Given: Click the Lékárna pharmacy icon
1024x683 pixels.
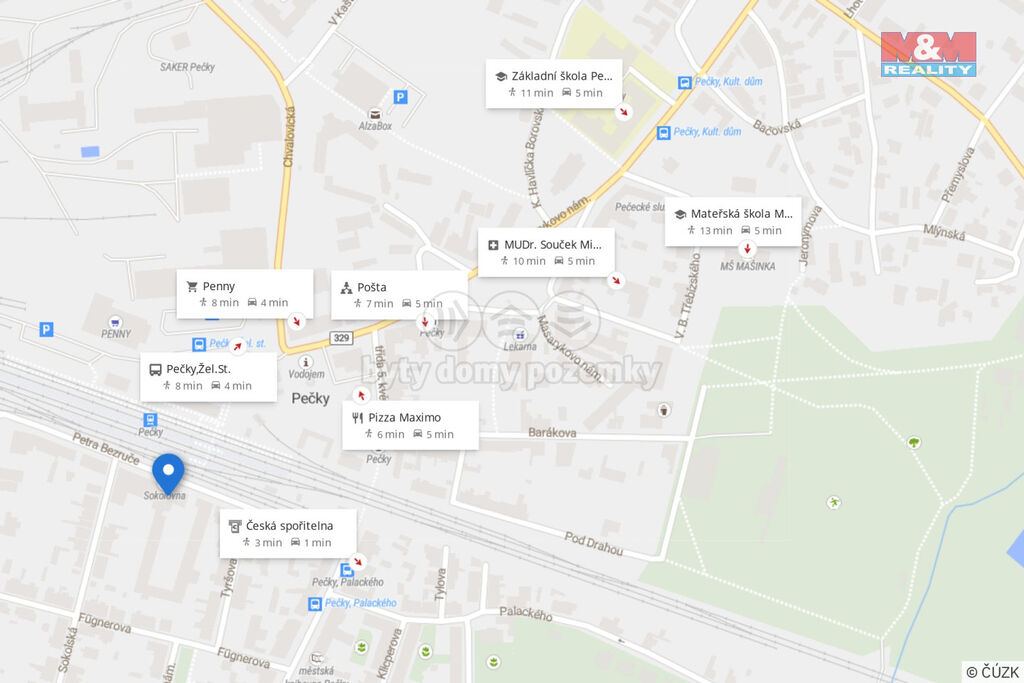Looking at the screenshot, I should point(519,335).
